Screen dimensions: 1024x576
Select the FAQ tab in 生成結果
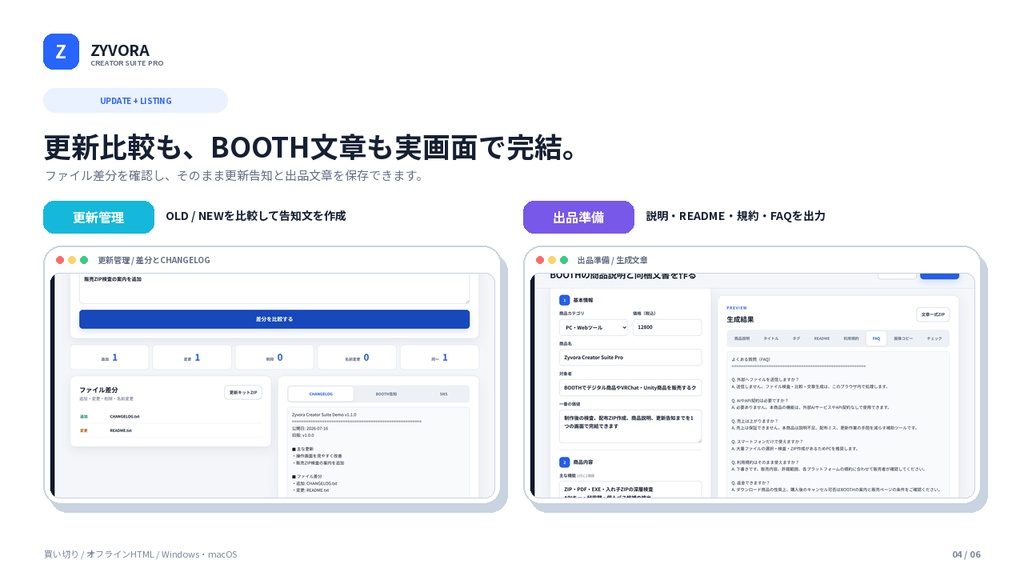(876, 338)
